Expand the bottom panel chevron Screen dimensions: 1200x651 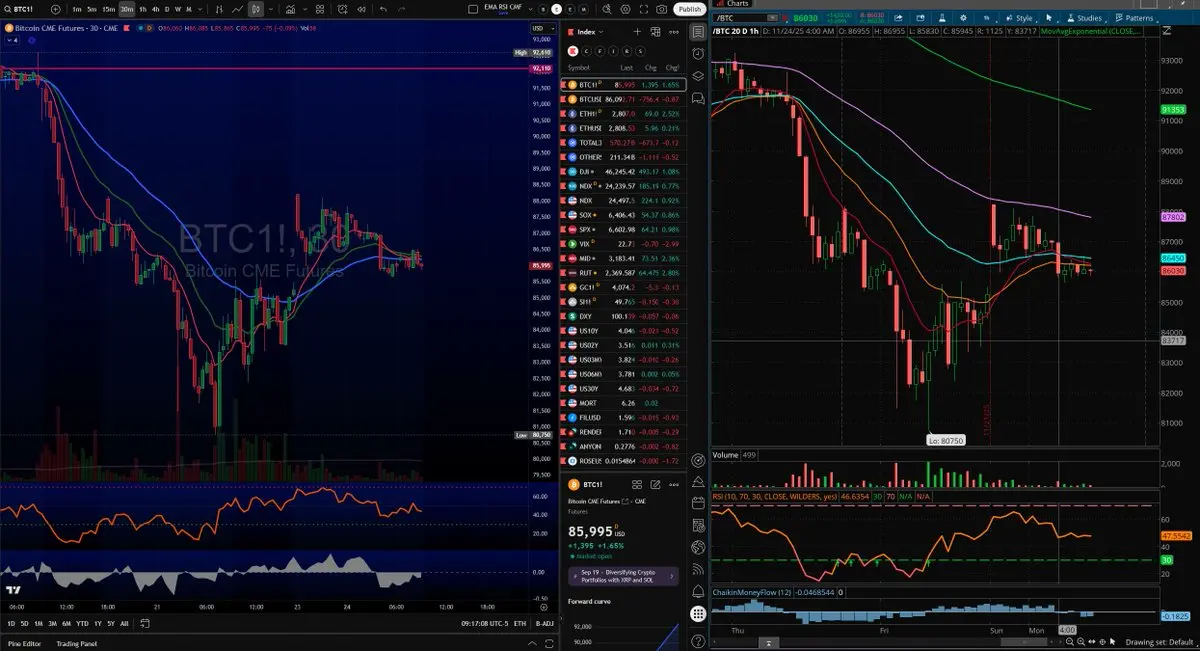[x=532, y=644]
